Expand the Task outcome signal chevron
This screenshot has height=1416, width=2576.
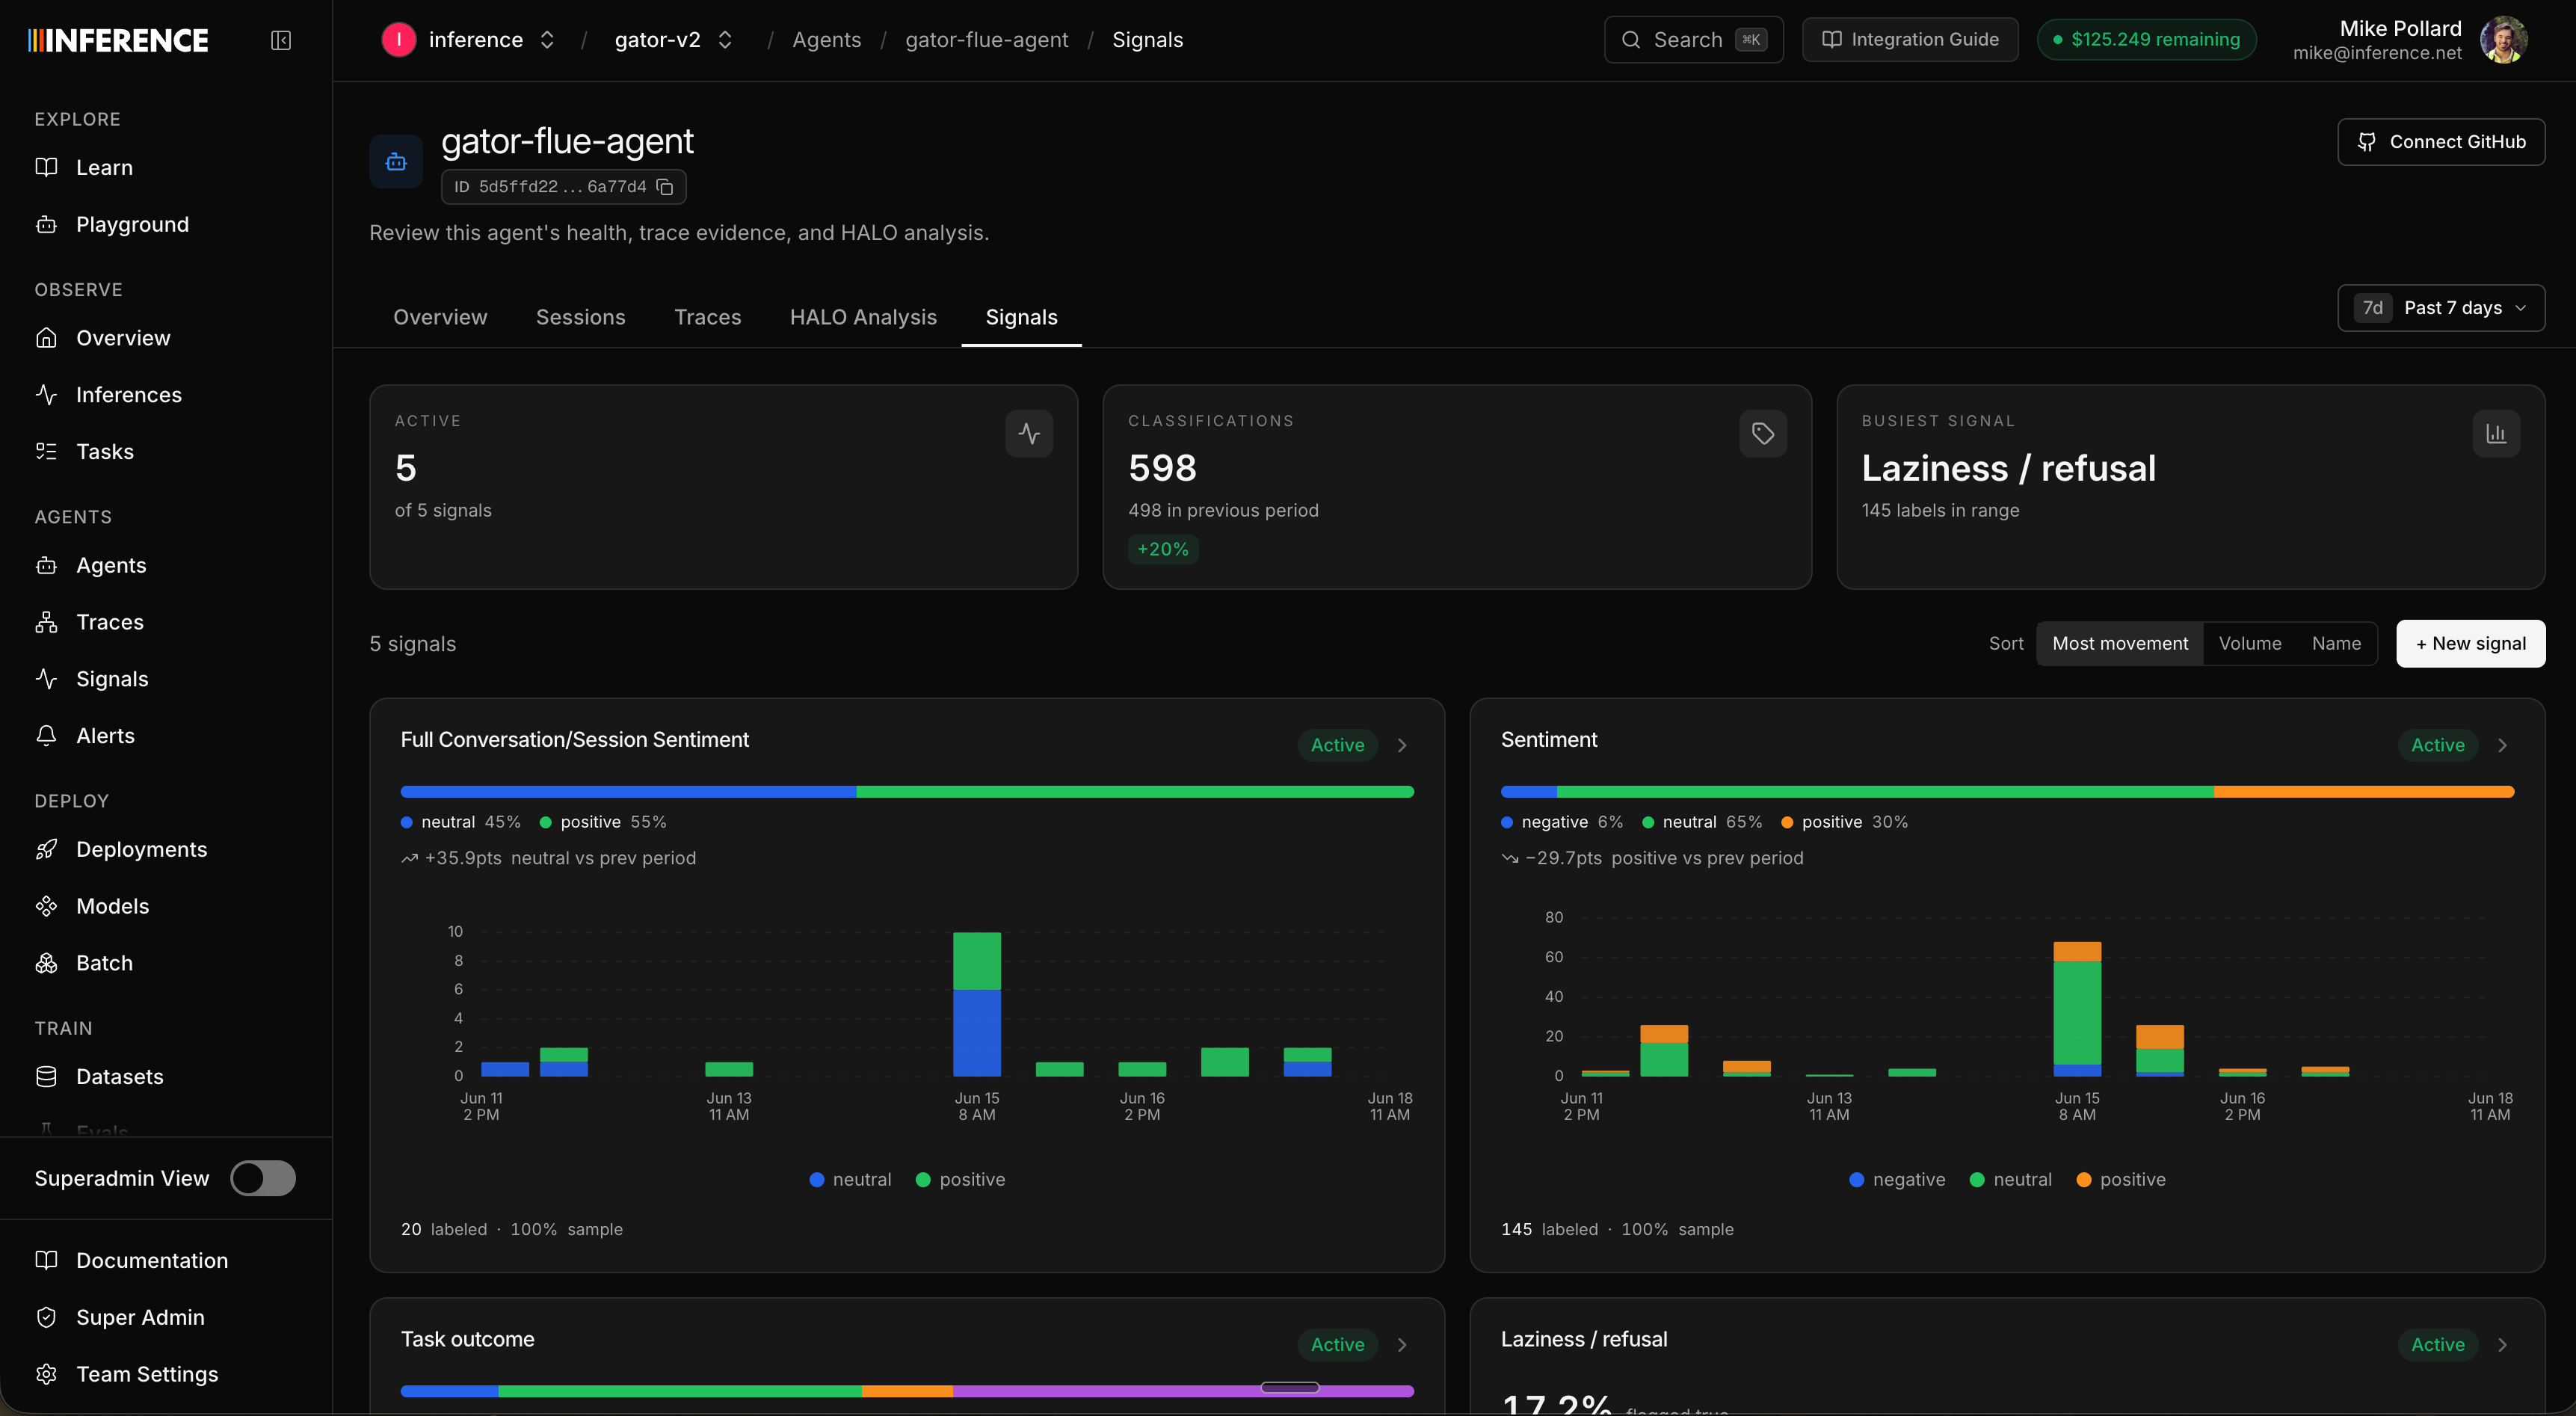pos(1402,1345)
